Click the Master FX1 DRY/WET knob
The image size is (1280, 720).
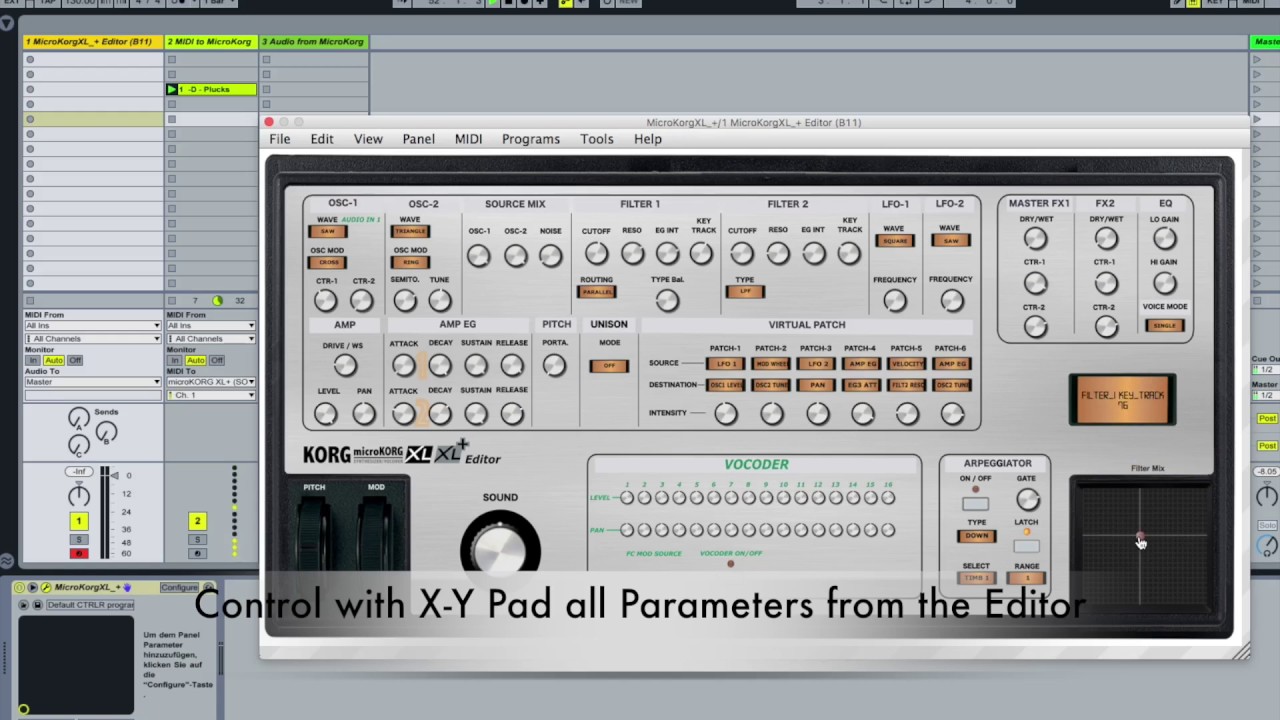click(1035, 238)
